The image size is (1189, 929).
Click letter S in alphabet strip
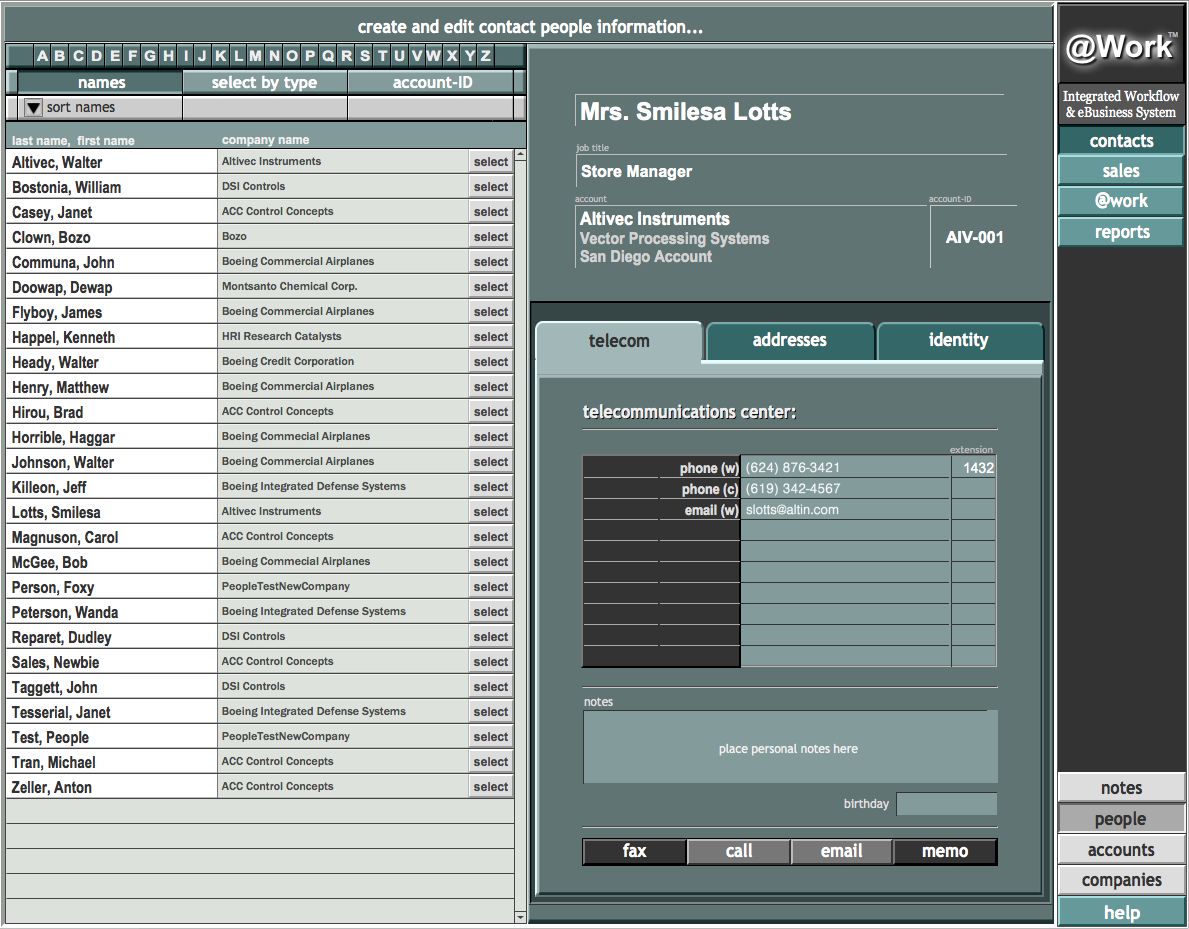[x=365, y=56]
